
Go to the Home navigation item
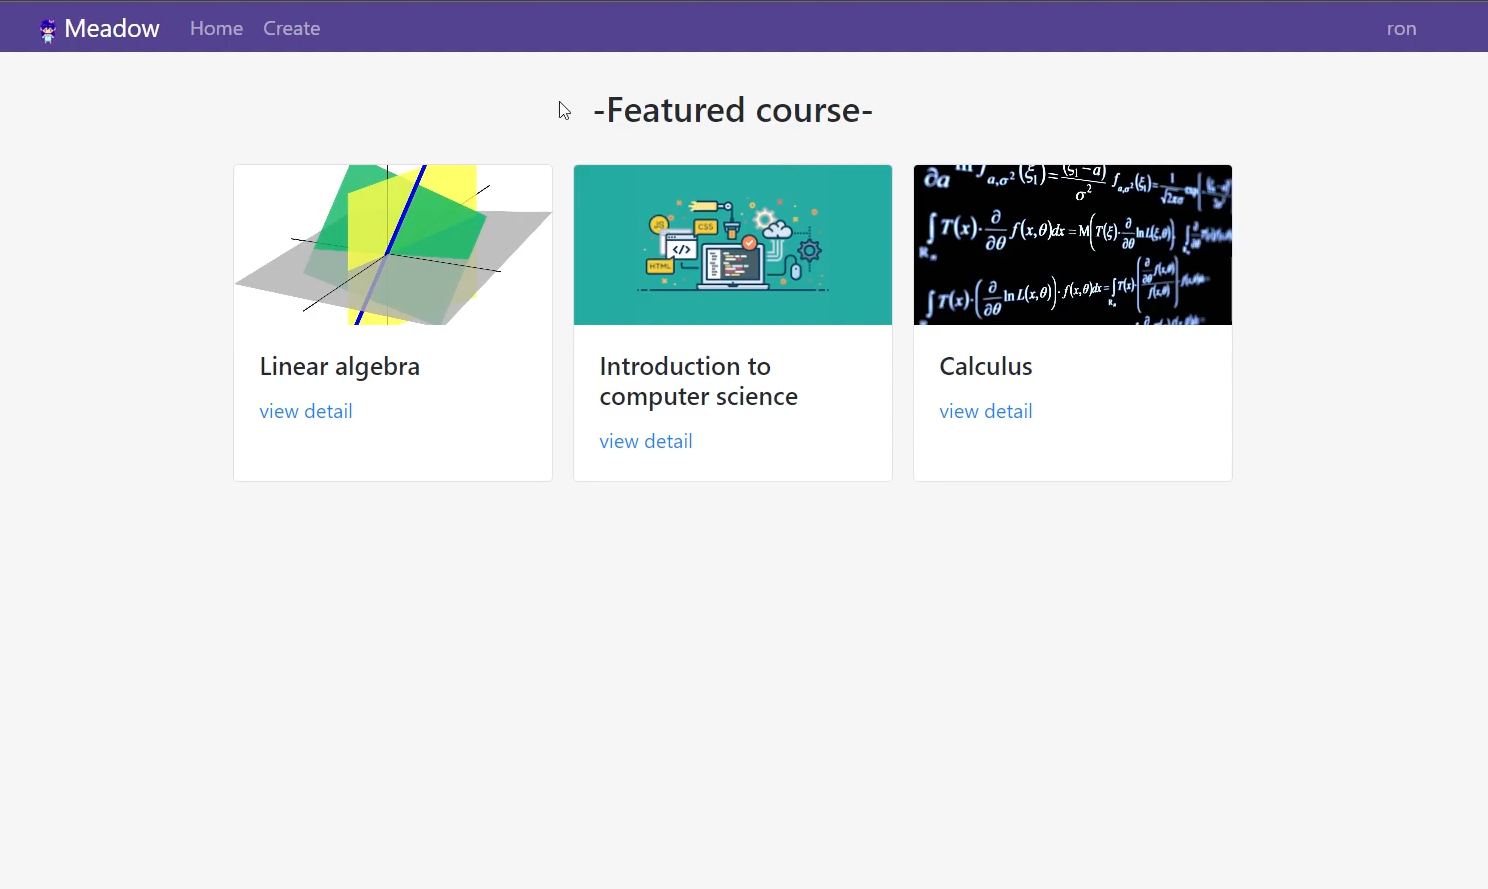(216, 29)
